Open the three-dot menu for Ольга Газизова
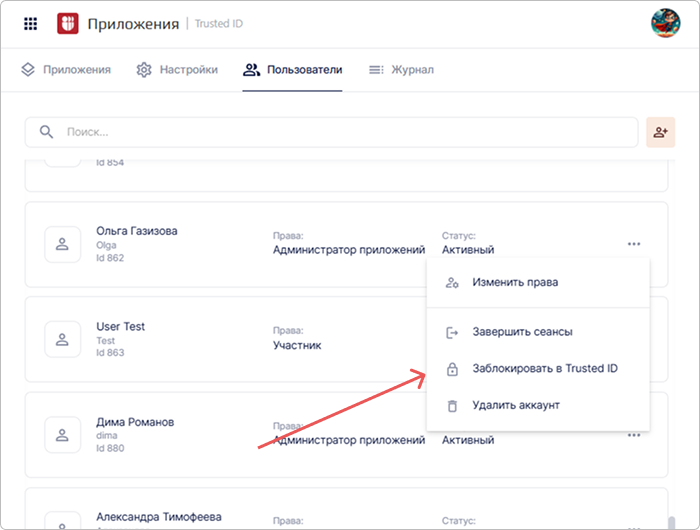This screenshot has width=700, height=530. pyautogui.click(x=634, y=244)
